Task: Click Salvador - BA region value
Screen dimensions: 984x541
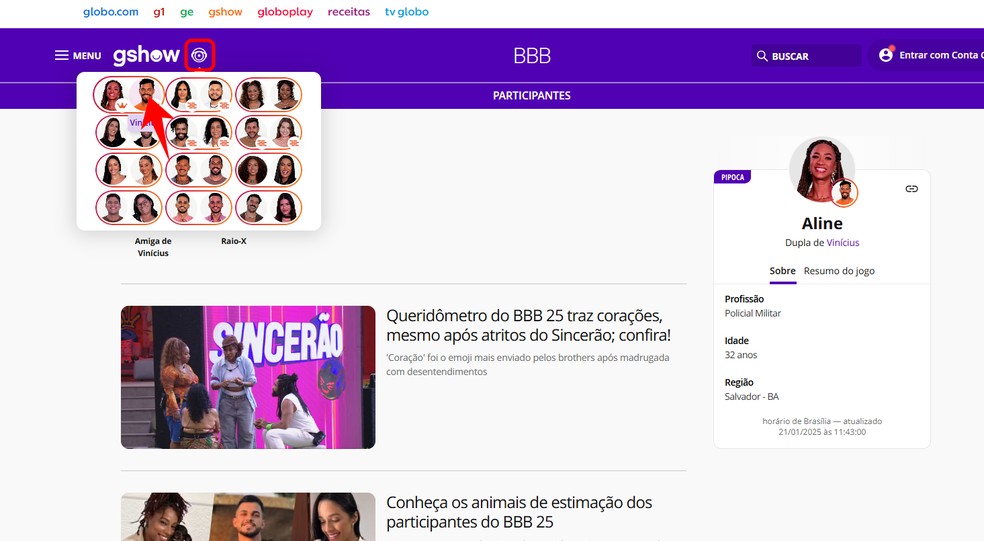Action: [x=752, y=397]
